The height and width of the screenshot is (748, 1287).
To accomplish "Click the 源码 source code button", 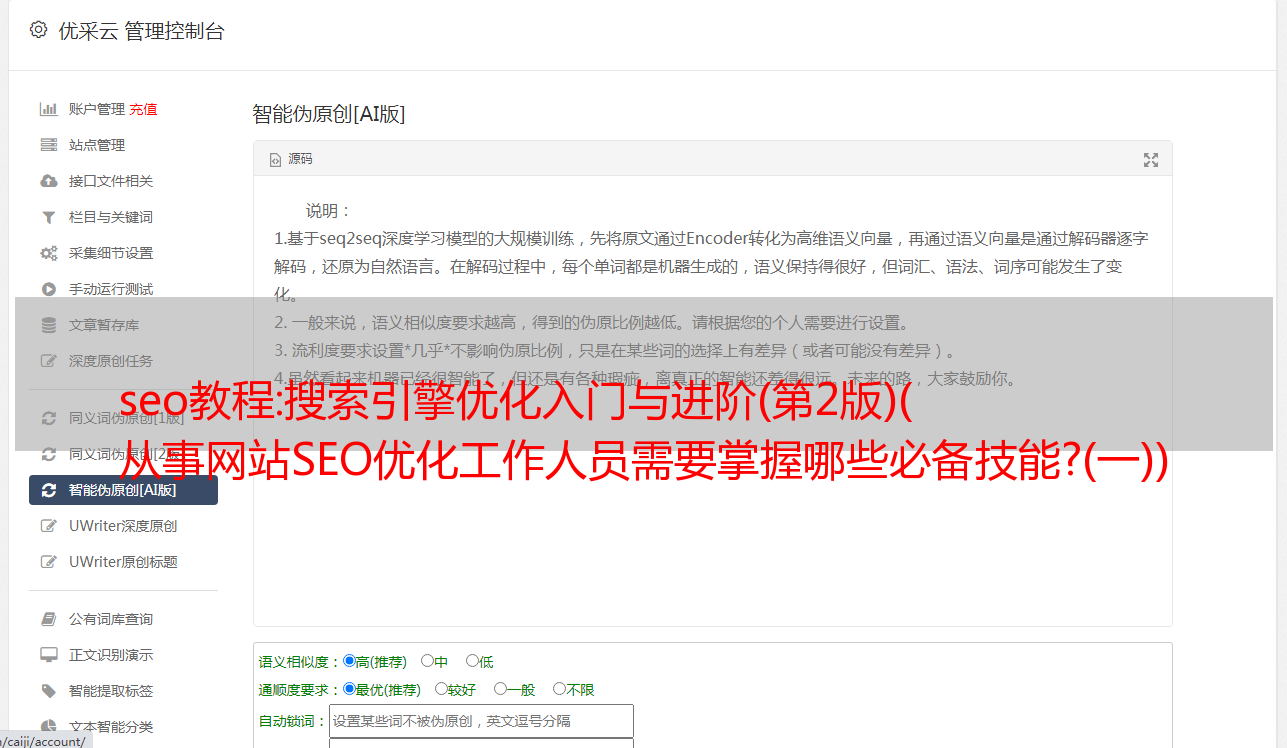I will pos(291,159).
